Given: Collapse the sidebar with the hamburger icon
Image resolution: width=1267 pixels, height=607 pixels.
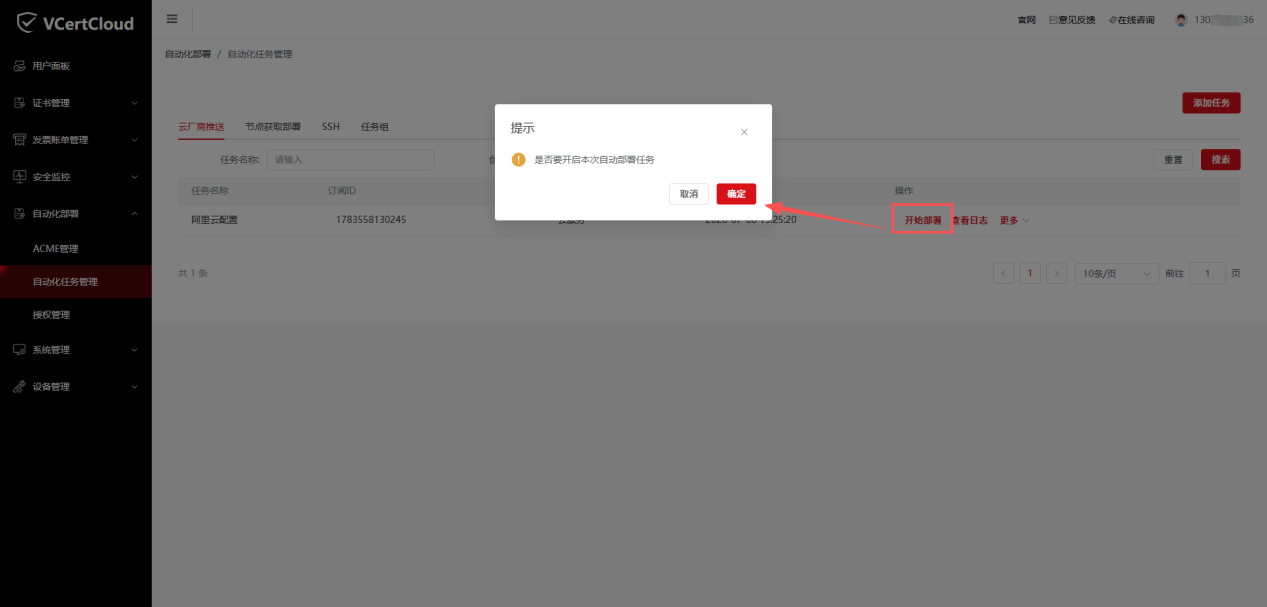Looking at the screenshot, I should (x=172, y=19).
